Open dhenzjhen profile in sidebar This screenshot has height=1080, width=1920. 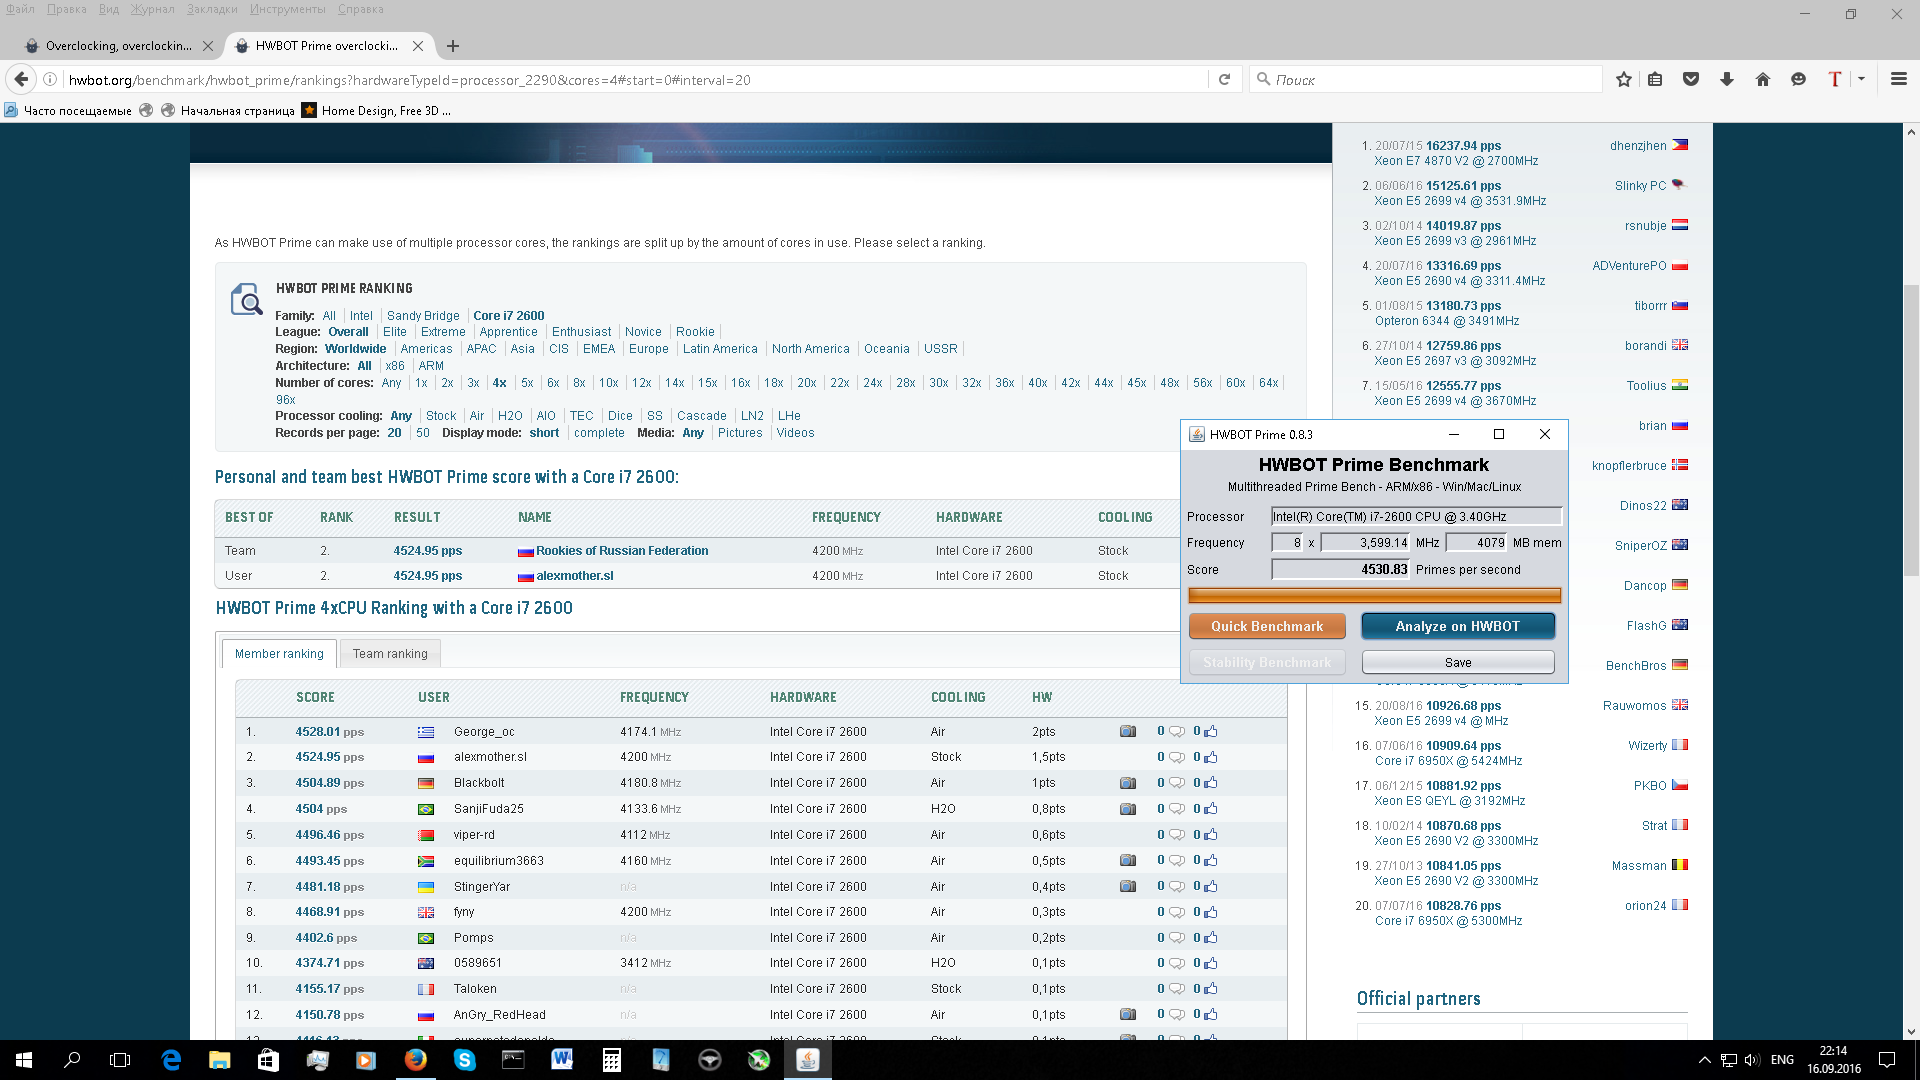[1638, 146]
